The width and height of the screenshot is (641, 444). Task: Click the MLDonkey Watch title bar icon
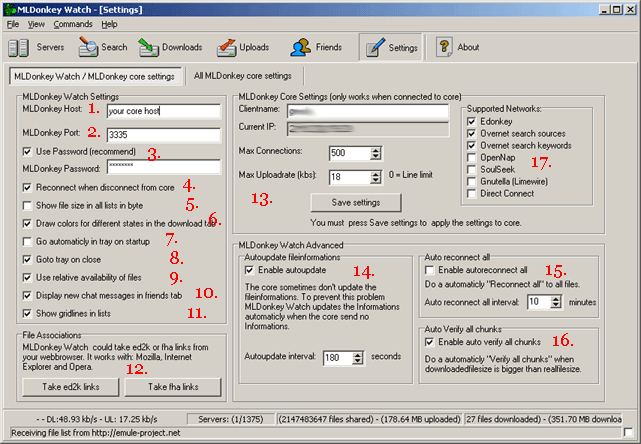coord(9,8)
